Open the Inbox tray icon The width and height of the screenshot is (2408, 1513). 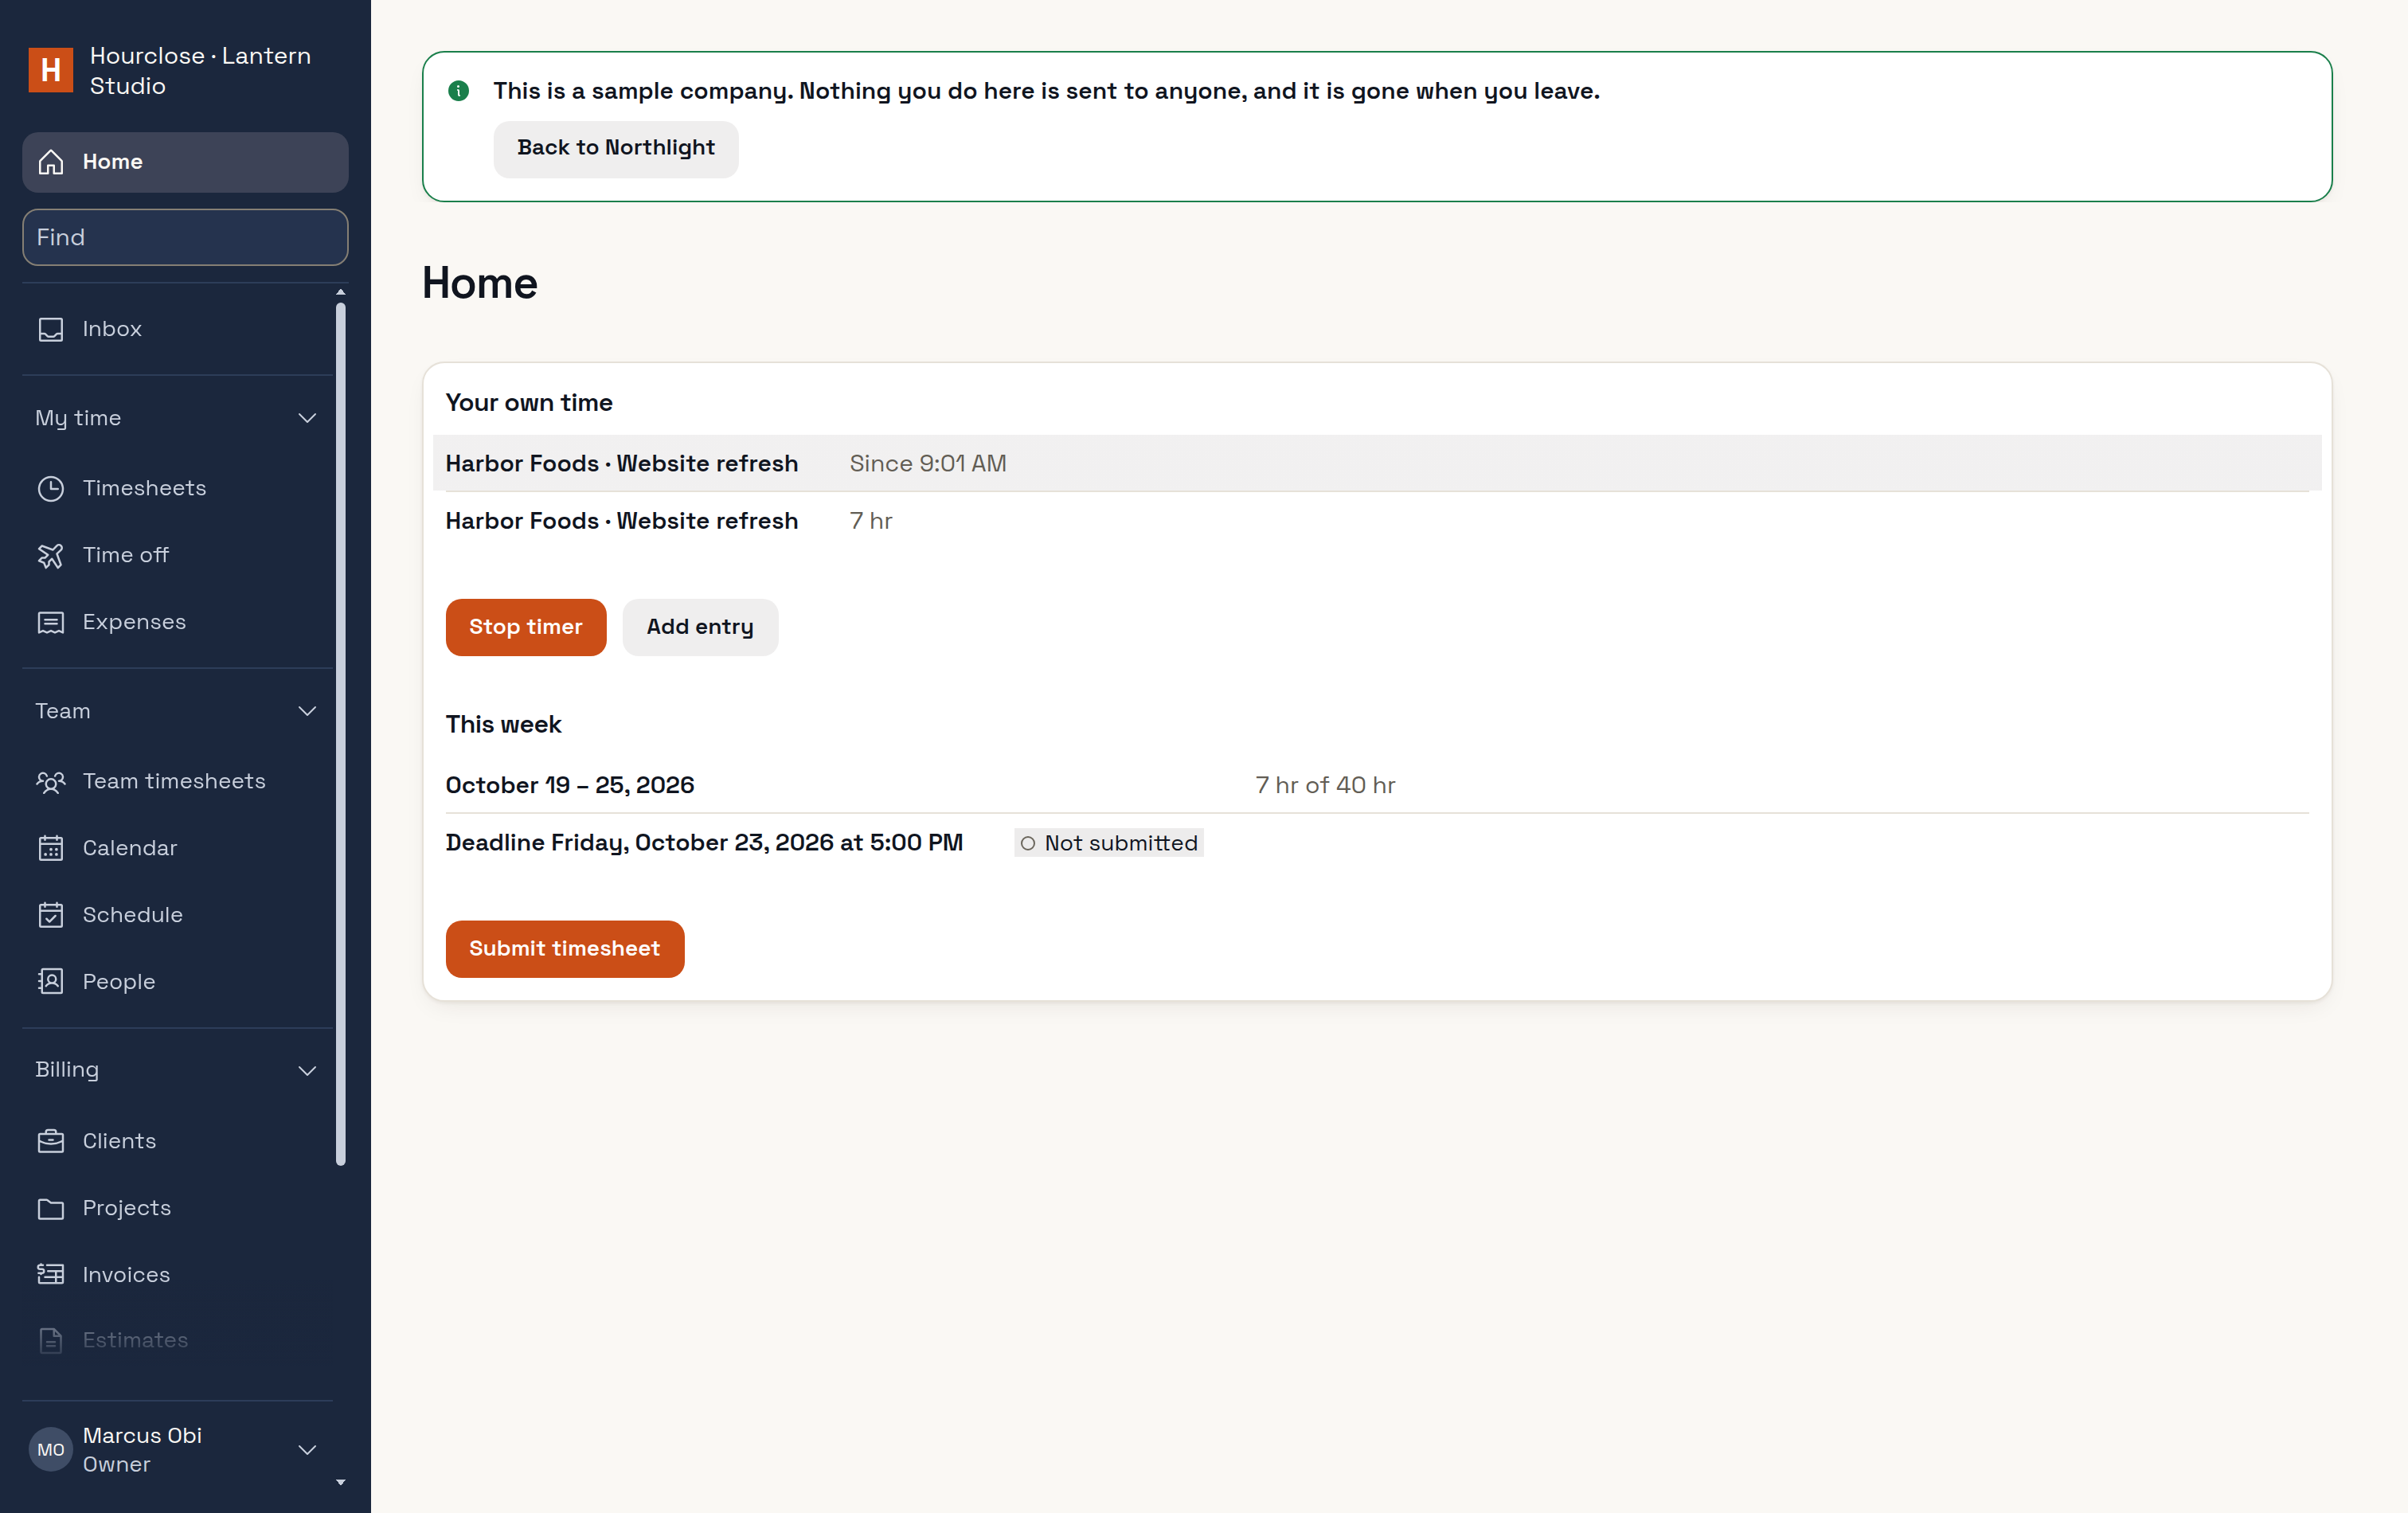click(x=51, y=329)
